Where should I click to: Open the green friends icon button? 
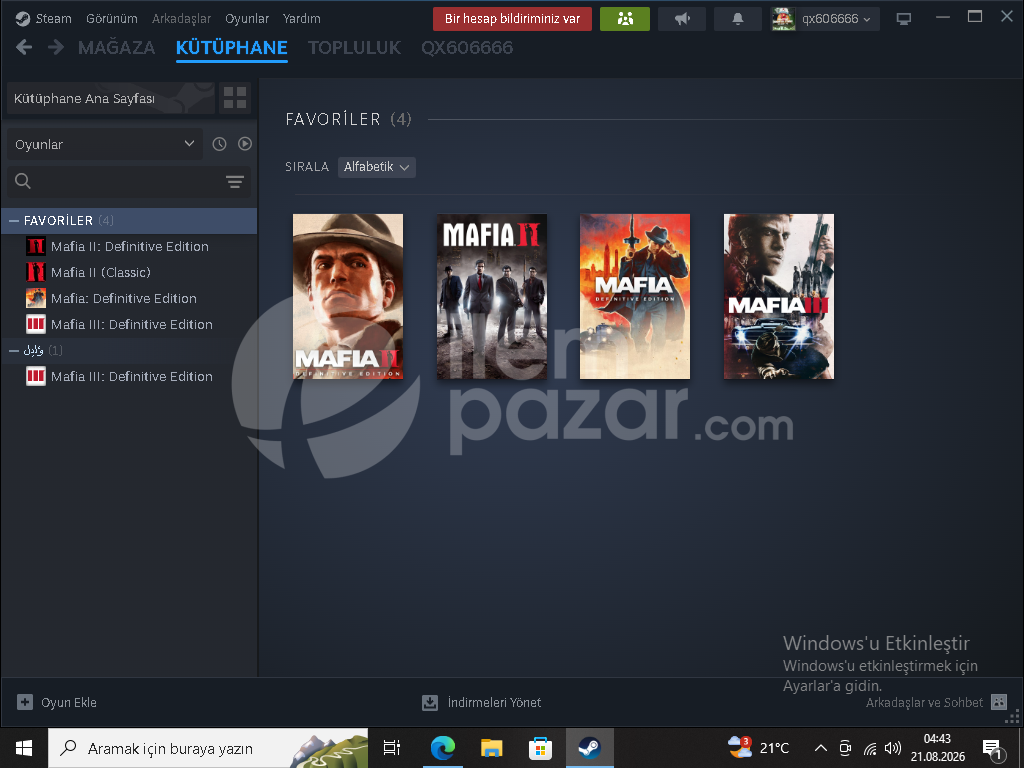624,19
